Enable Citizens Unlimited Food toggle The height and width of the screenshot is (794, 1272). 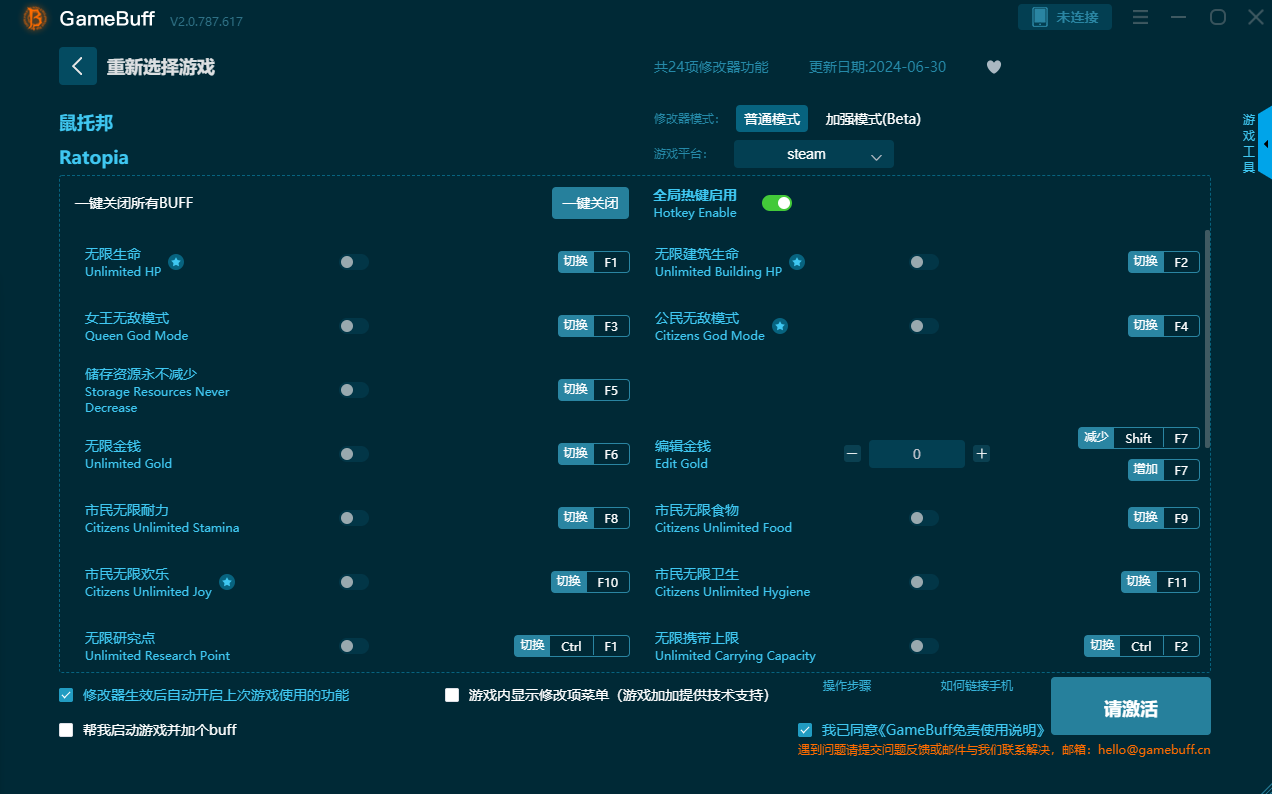(924, 518)
